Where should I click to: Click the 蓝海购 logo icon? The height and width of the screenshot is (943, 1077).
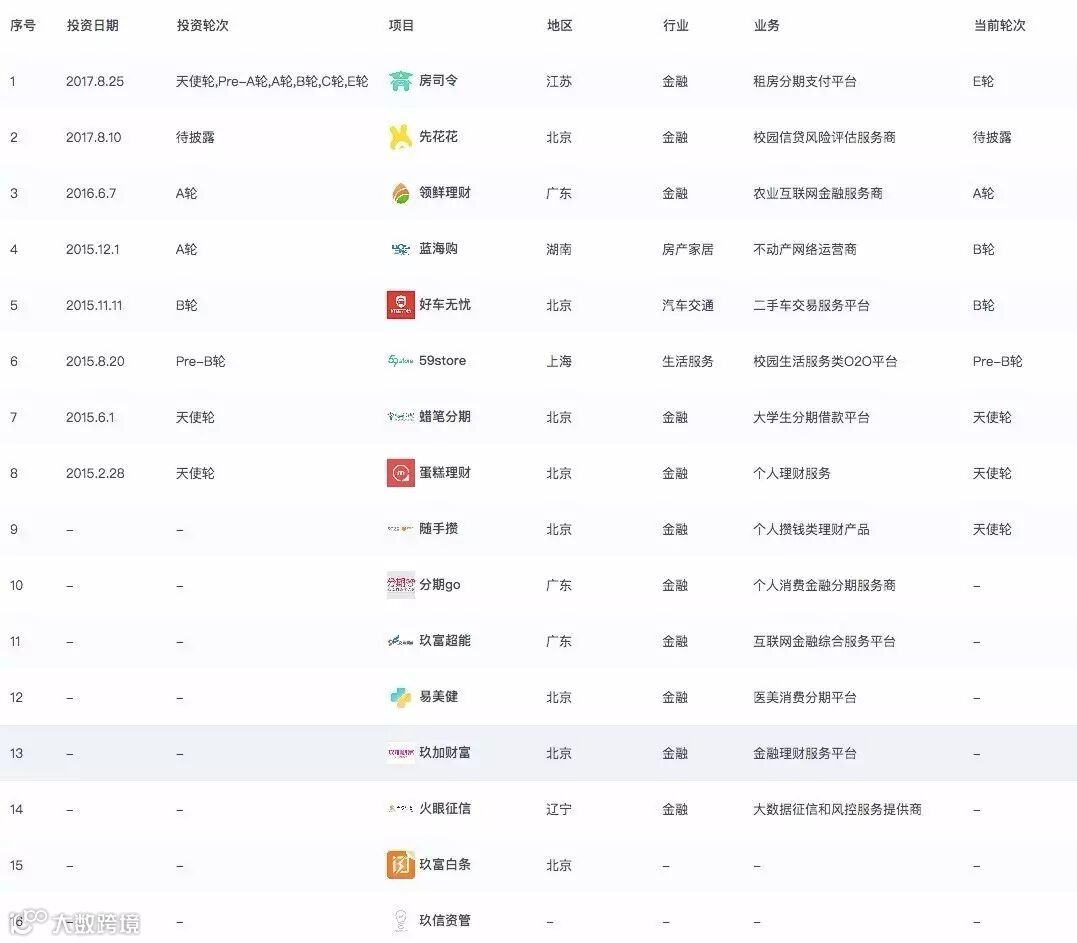coord(400,249)
